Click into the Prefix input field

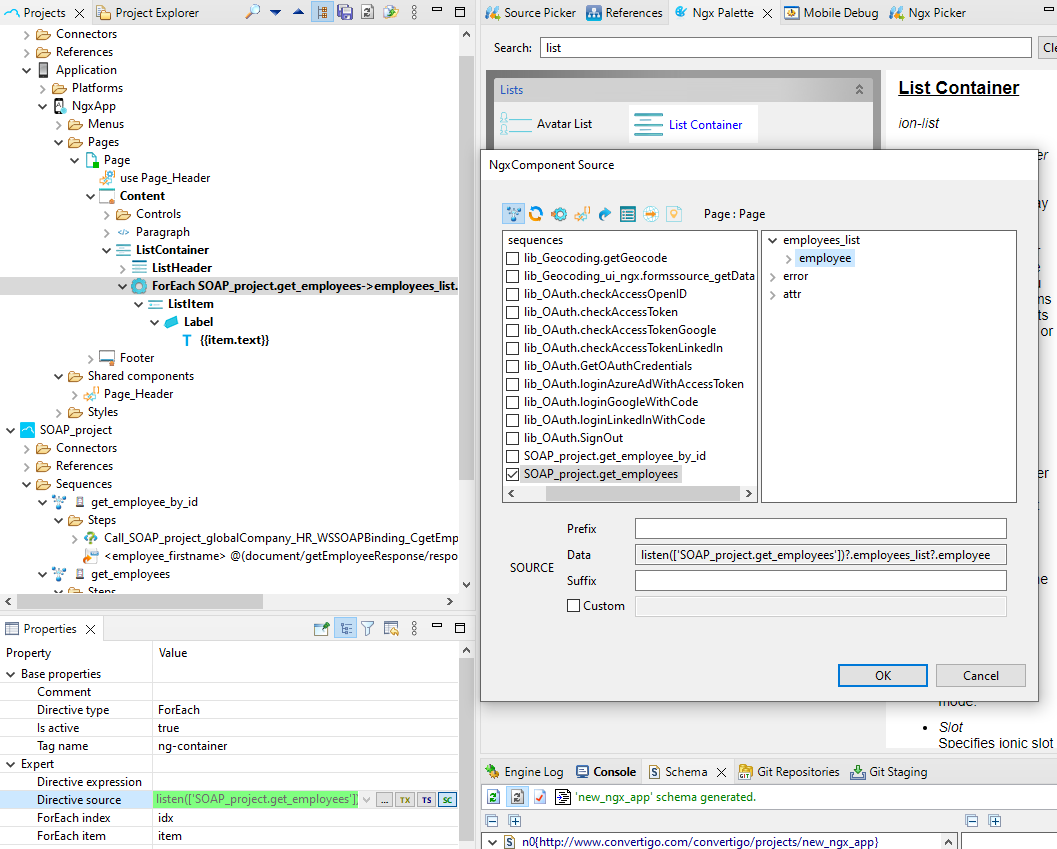click(820, 529)
